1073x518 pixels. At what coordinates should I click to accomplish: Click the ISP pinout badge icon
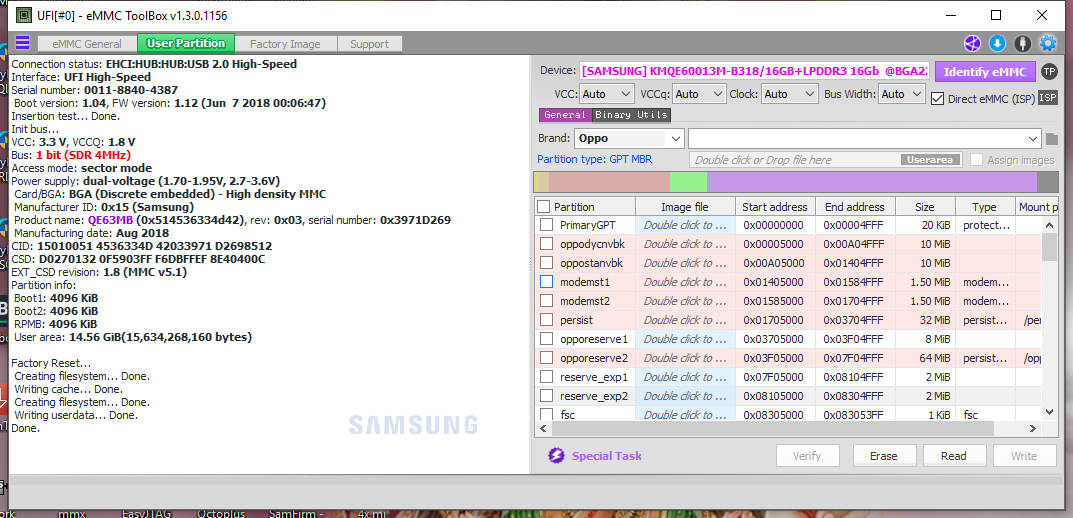point(1048,99)
